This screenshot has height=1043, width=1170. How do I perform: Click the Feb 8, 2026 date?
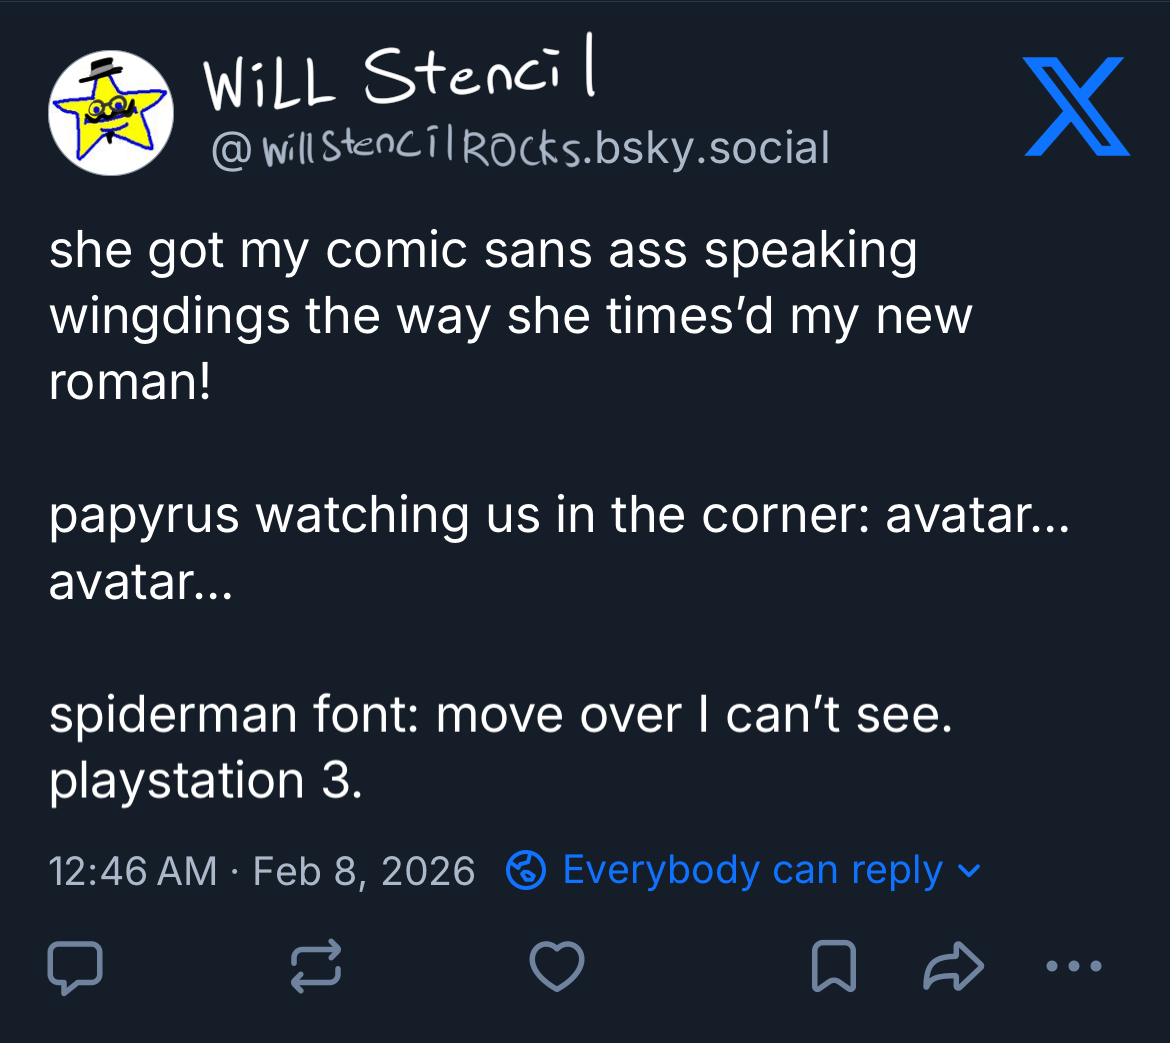[x=364, y=871]
